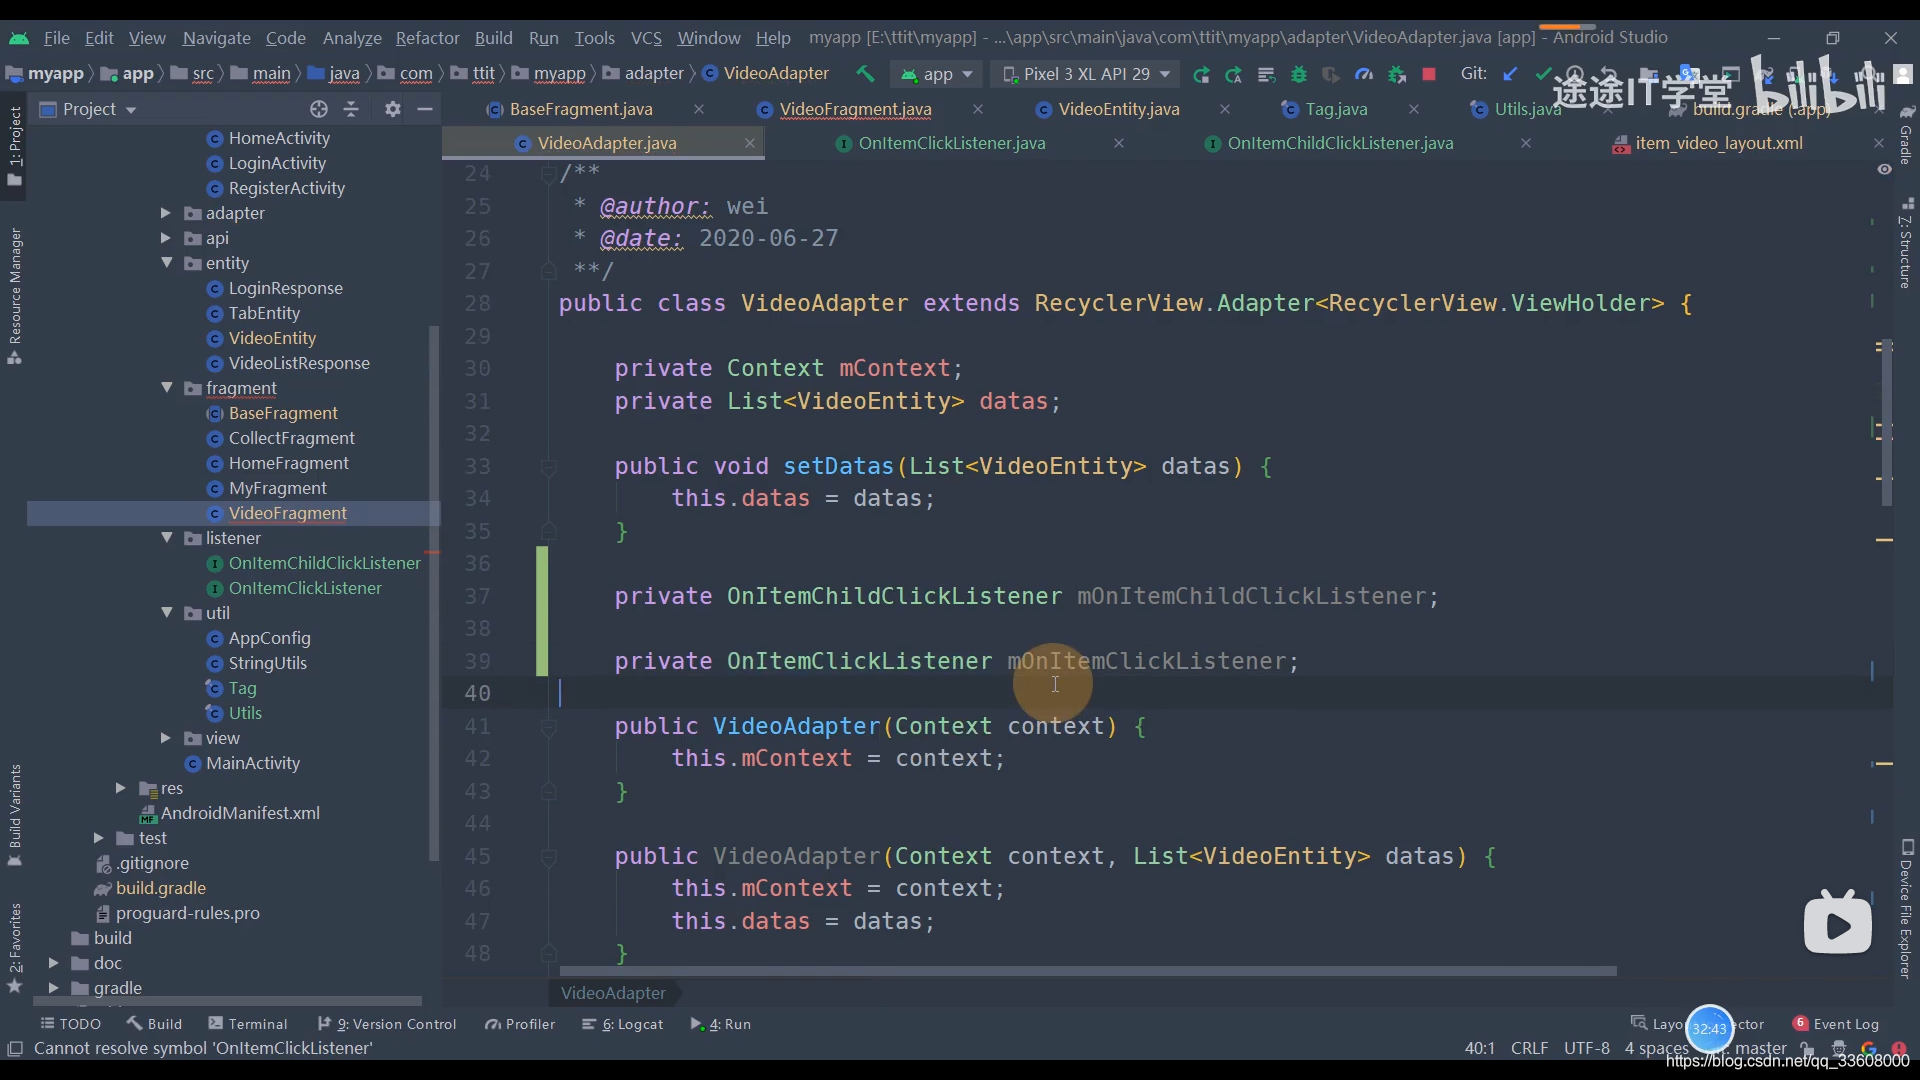Screen dimensions: 1920x1080
Task: Select OnItemChildClickListener in project tree
Action: coord(324,563)
